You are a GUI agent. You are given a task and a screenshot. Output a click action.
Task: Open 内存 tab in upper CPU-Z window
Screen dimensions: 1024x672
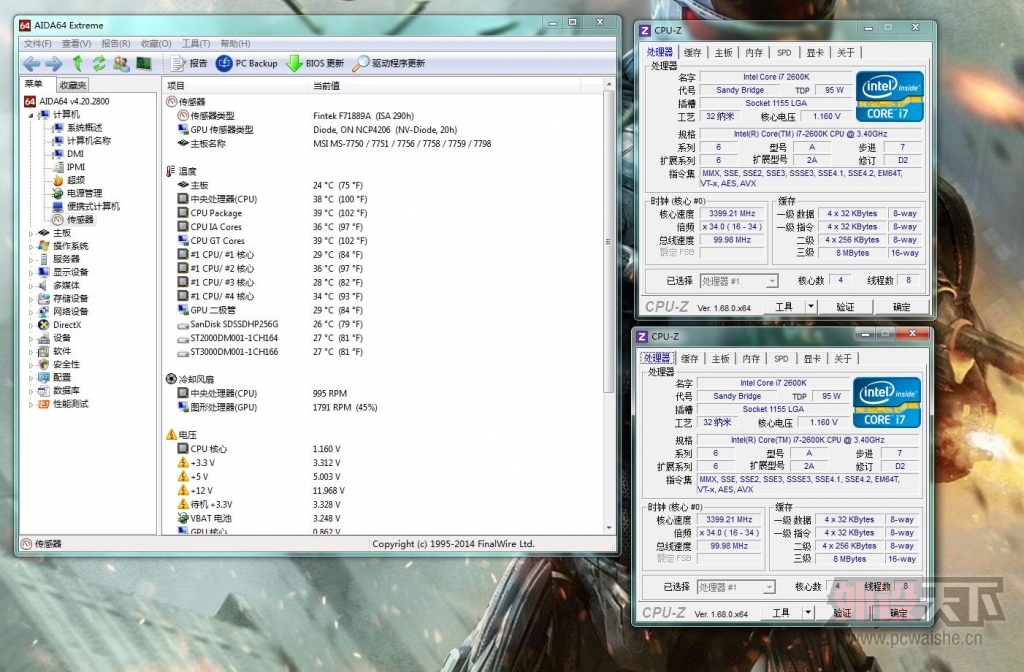[x=754, y=53]
